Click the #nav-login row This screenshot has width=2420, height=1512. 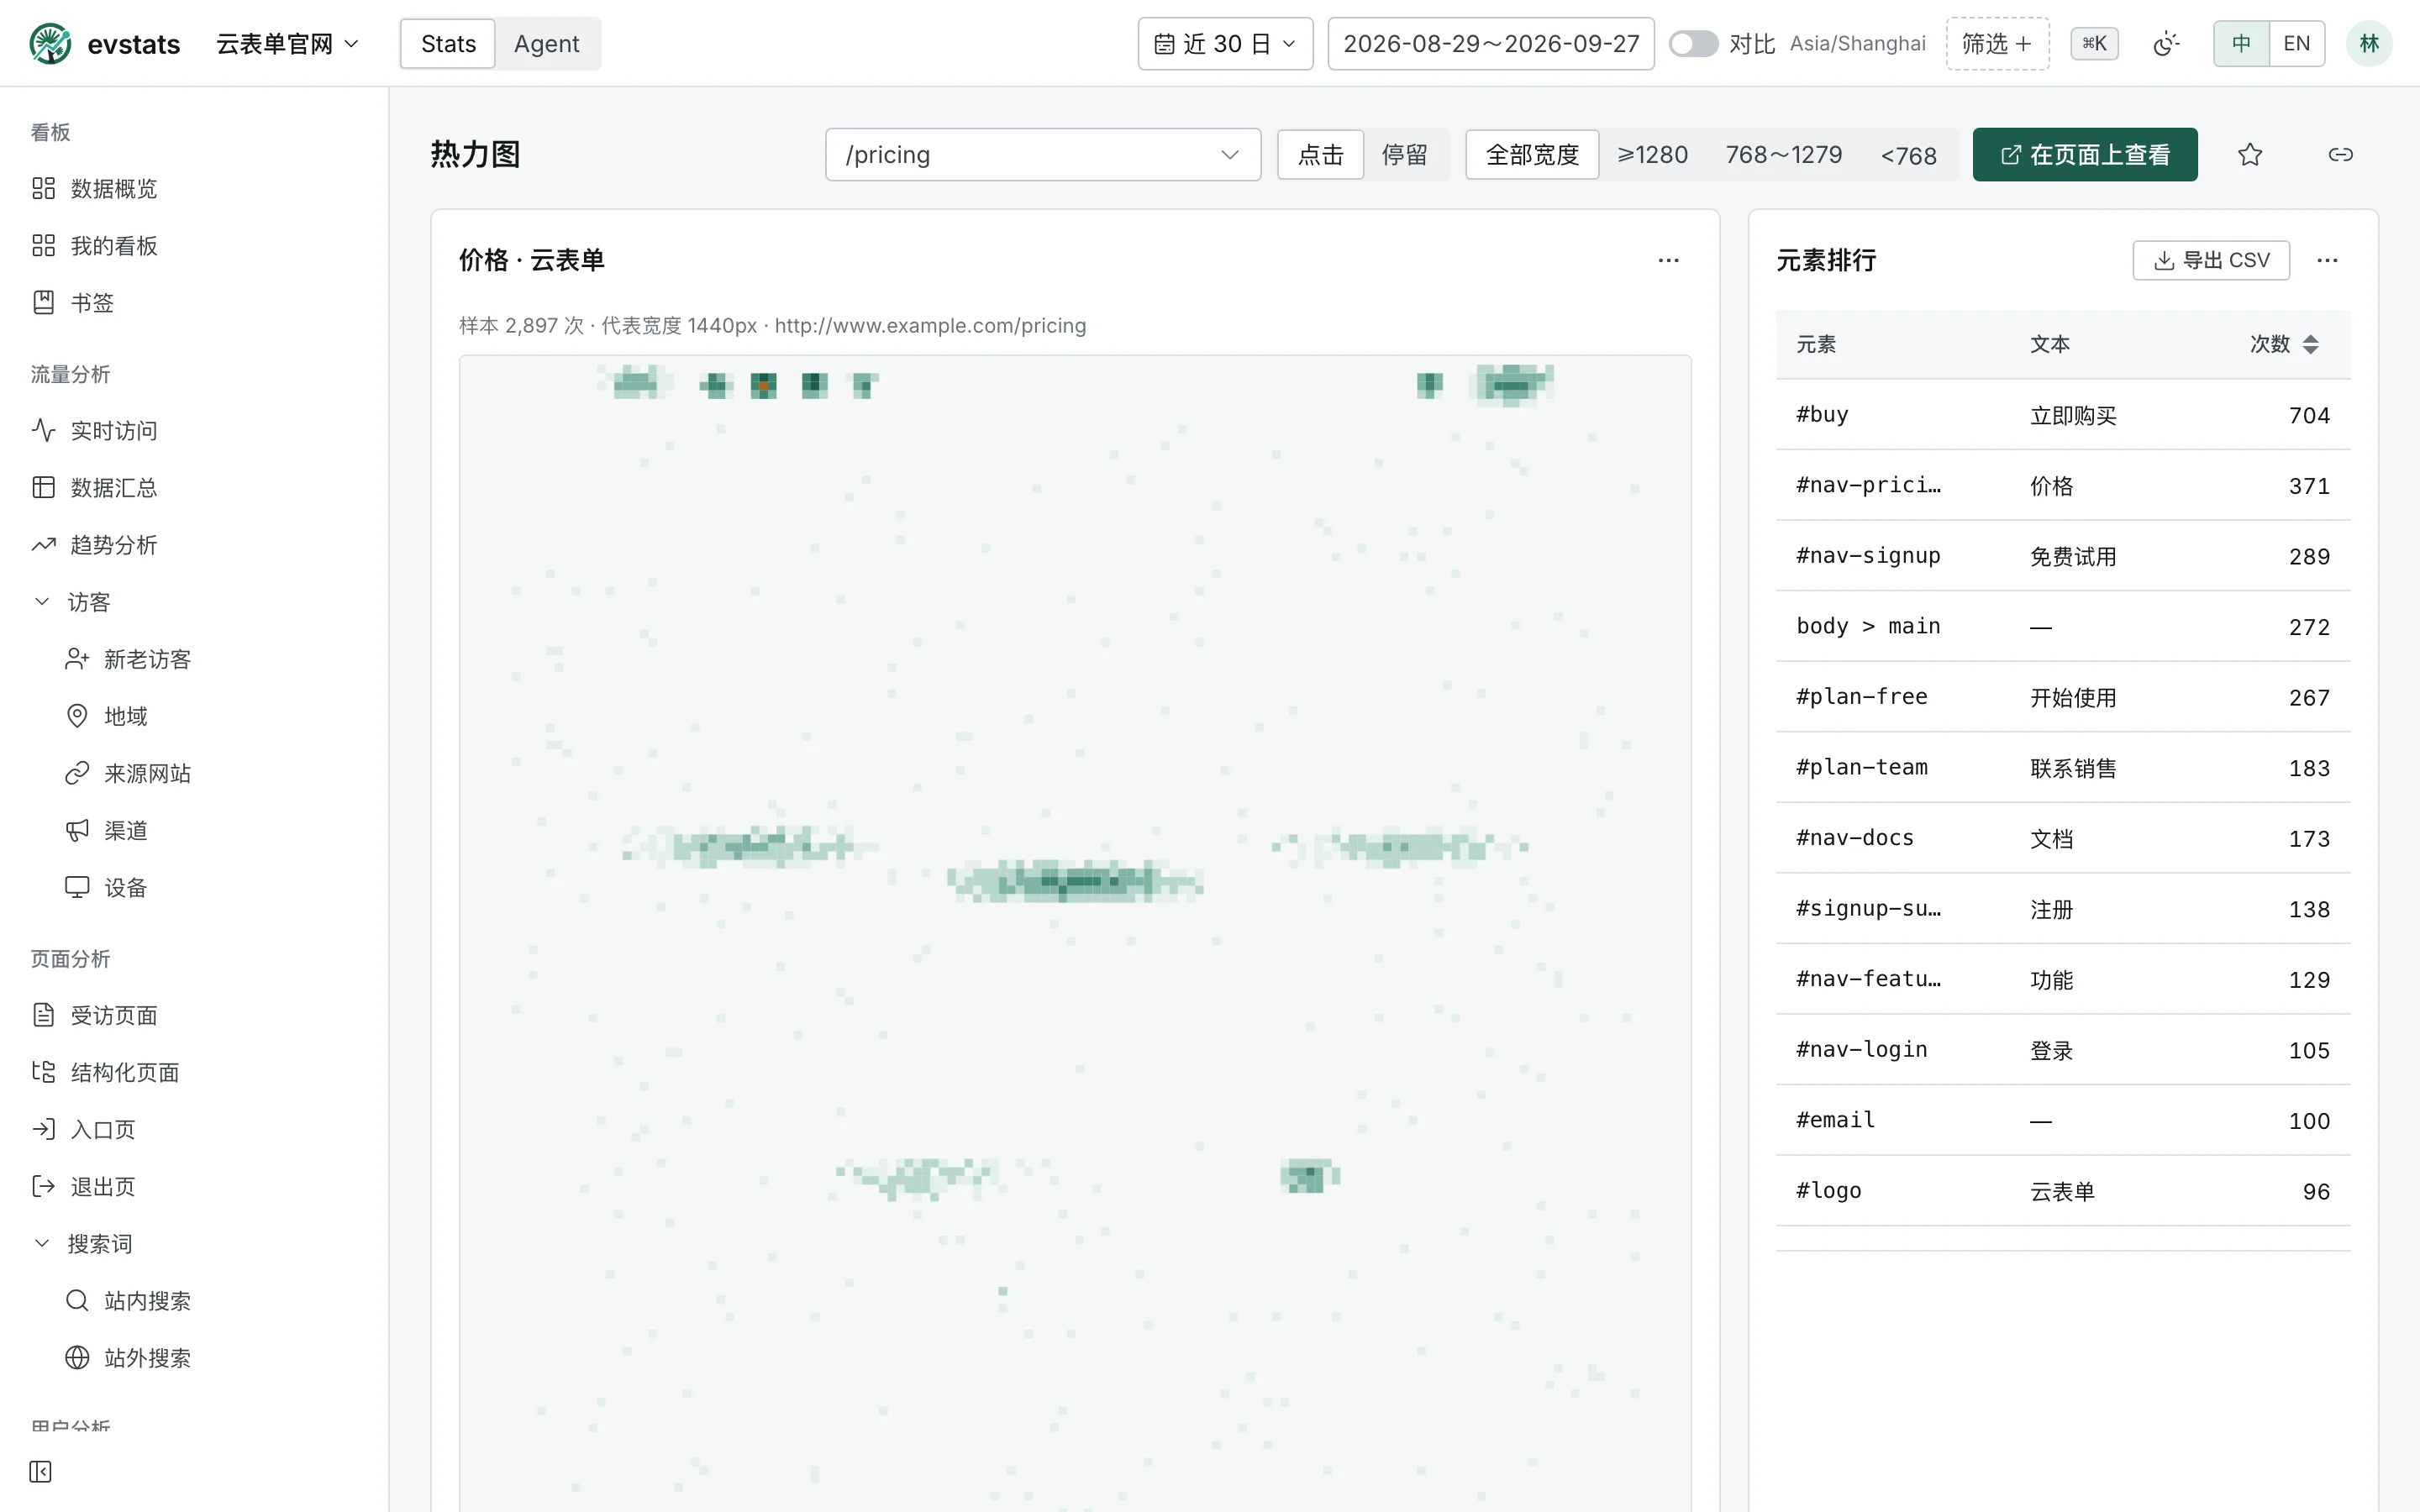coord(2063,1050)
